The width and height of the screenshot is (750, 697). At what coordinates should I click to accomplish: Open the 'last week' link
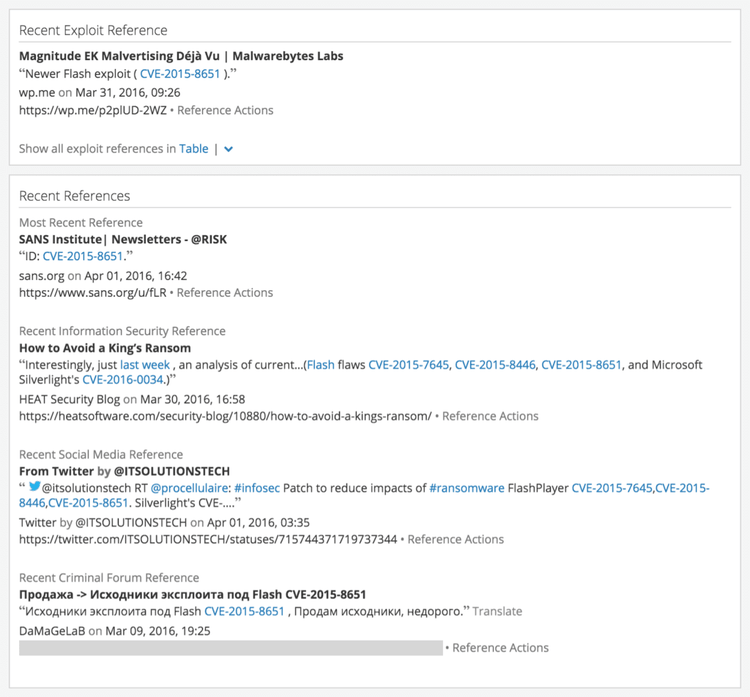[x=145, y=366]
